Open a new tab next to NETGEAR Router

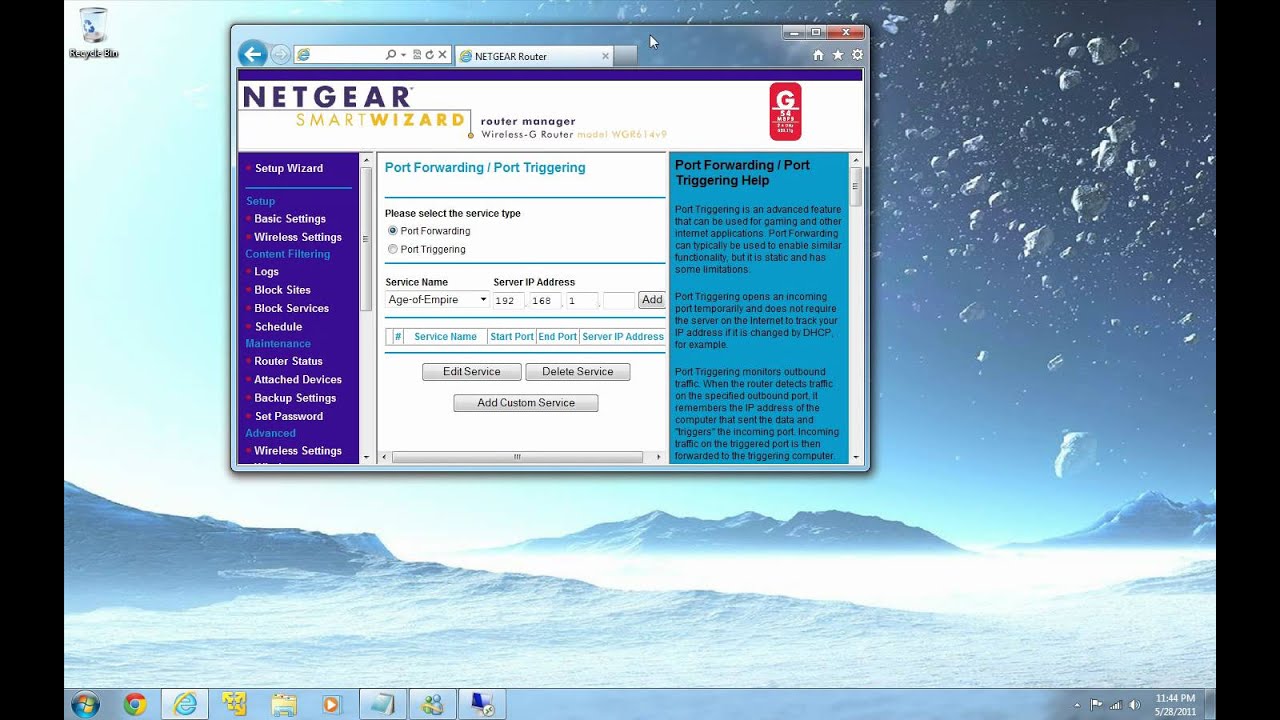(625, 56)
